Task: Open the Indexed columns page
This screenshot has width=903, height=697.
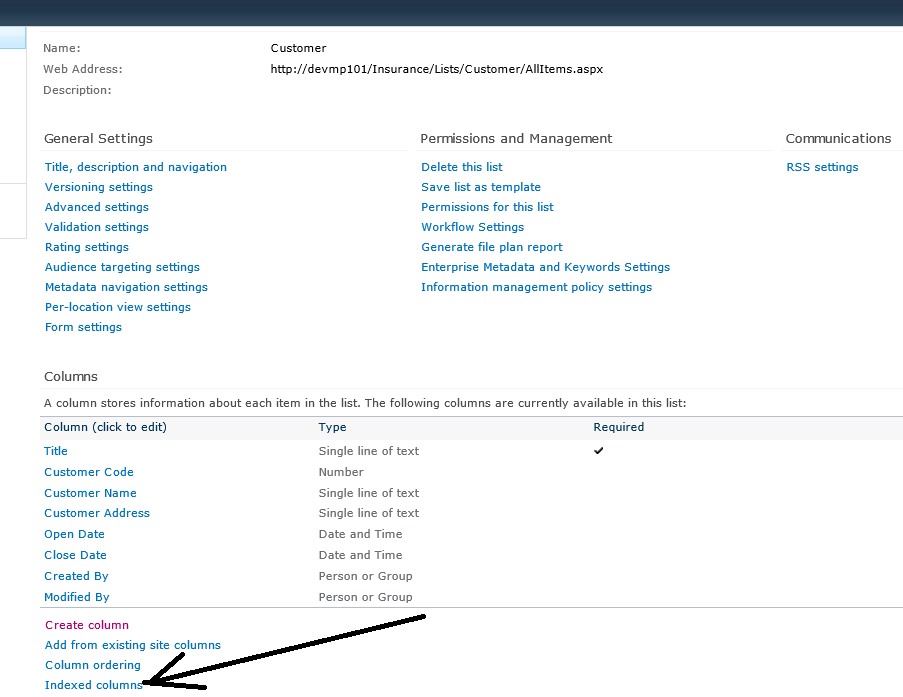Action: [x=92, y=685]
